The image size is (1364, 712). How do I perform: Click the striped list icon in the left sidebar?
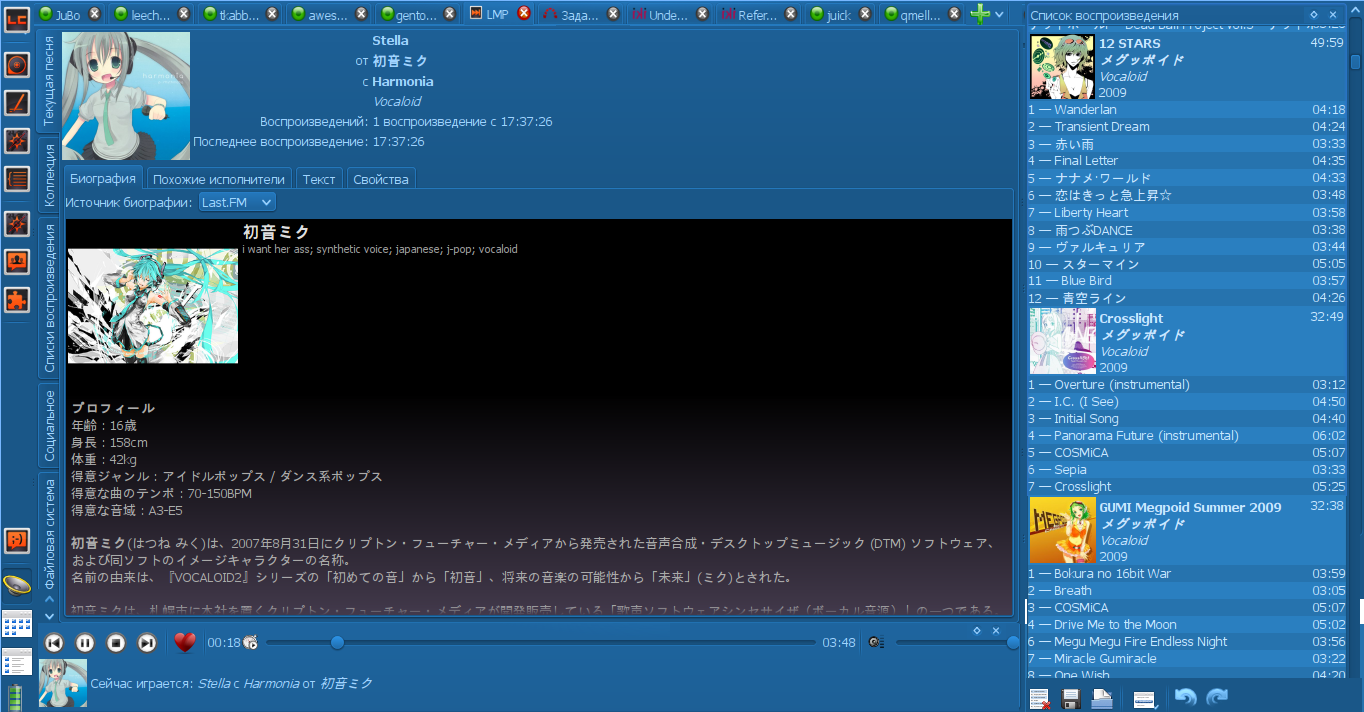click(x=17, y=179)
